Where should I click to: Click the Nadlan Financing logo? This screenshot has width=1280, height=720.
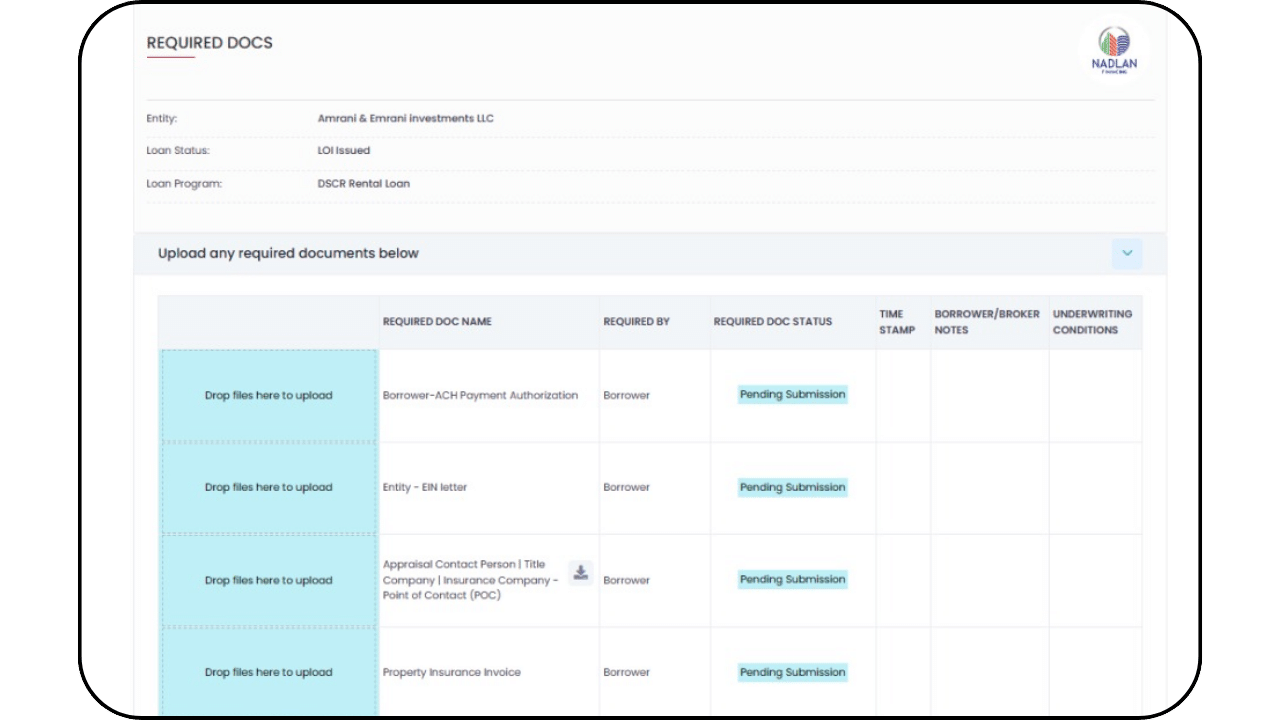tap(1113, 49)
